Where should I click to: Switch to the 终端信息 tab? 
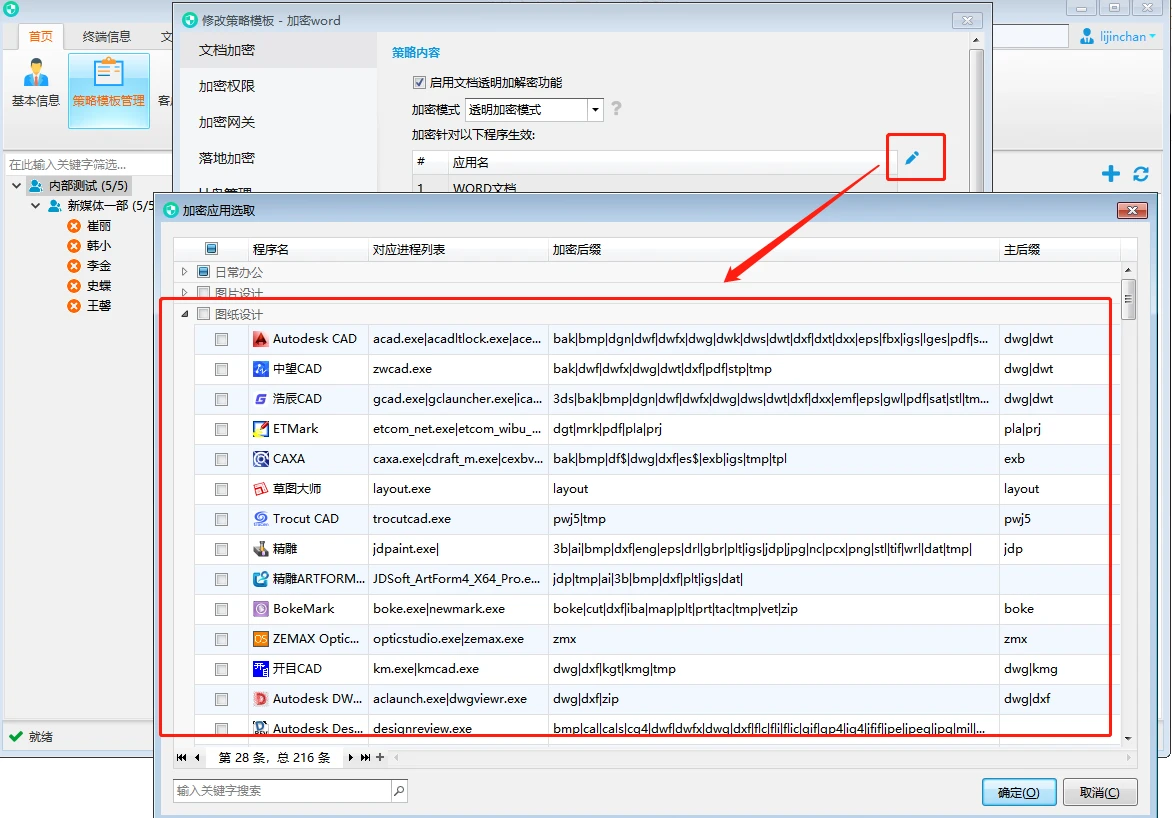point(106,37)
